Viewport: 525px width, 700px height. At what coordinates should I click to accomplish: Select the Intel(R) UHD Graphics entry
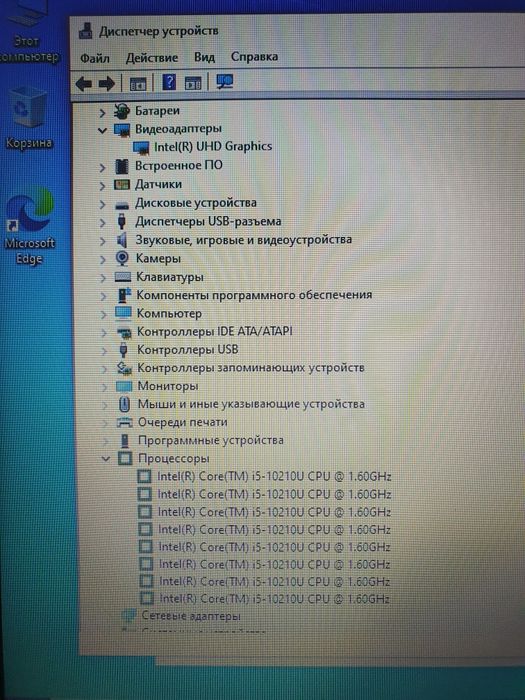213,146
